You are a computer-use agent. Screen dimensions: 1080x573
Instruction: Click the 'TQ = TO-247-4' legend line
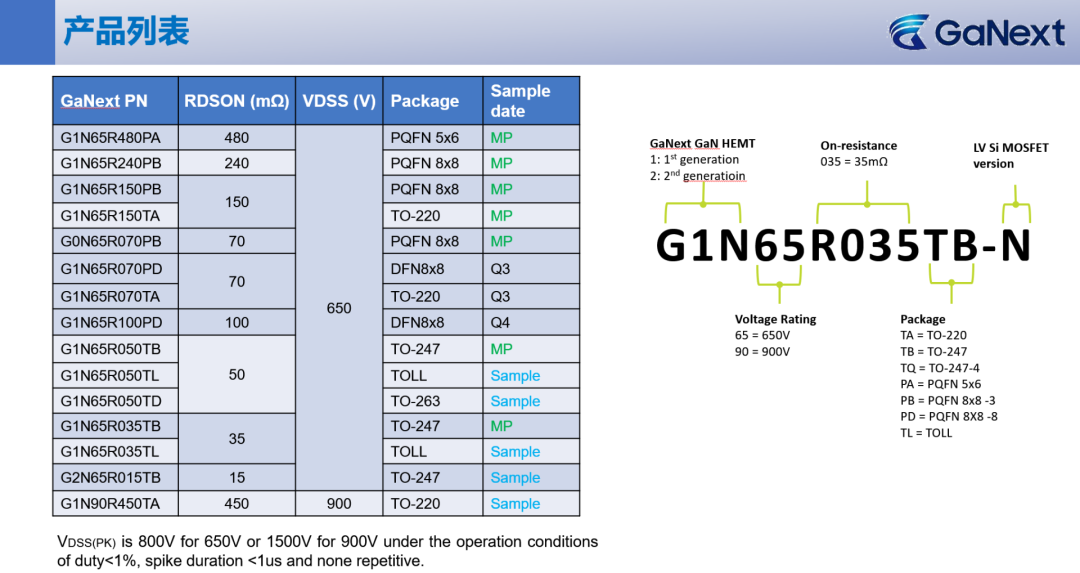coord(939,368)
